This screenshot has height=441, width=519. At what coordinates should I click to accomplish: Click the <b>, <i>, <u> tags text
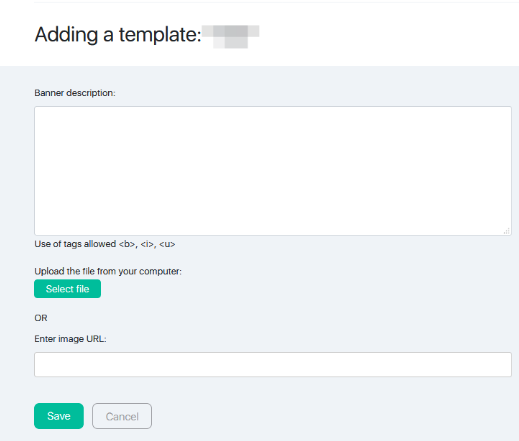147,244
